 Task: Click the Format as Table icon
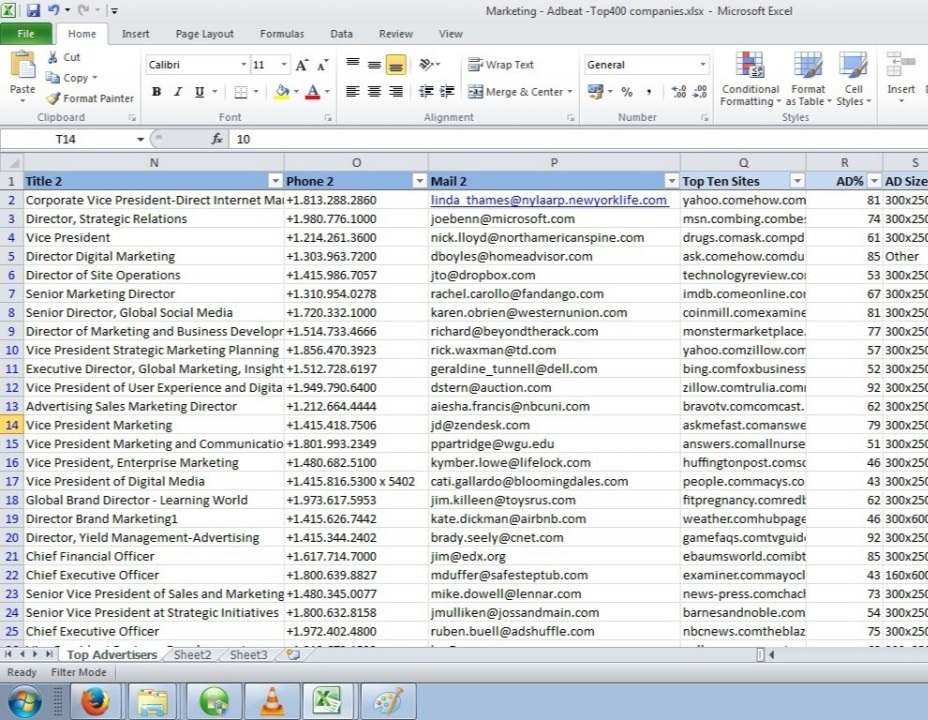tap(807, 81)
